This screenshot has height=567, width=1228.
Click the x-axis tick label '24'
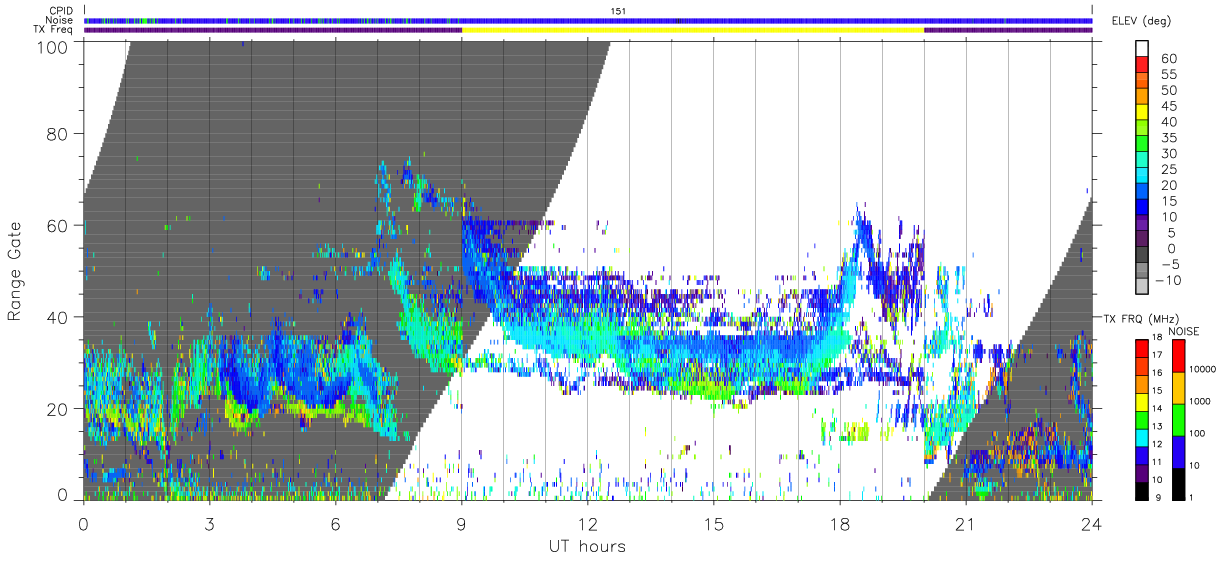[1092, 524]
